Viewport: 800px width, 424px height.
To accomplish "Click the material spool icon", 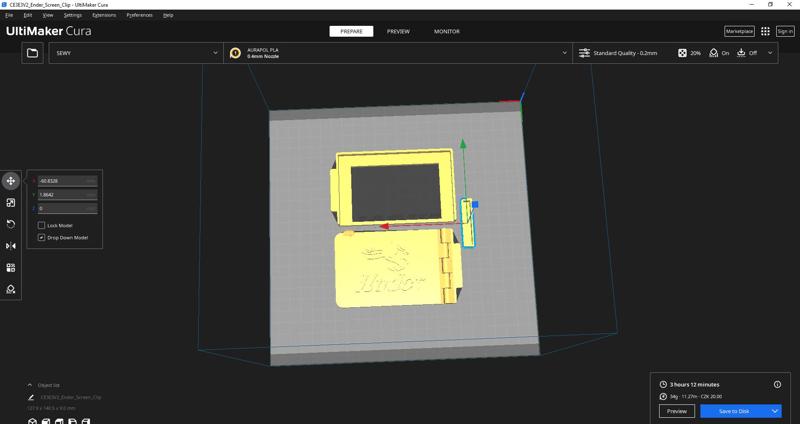I will (235, 53).
